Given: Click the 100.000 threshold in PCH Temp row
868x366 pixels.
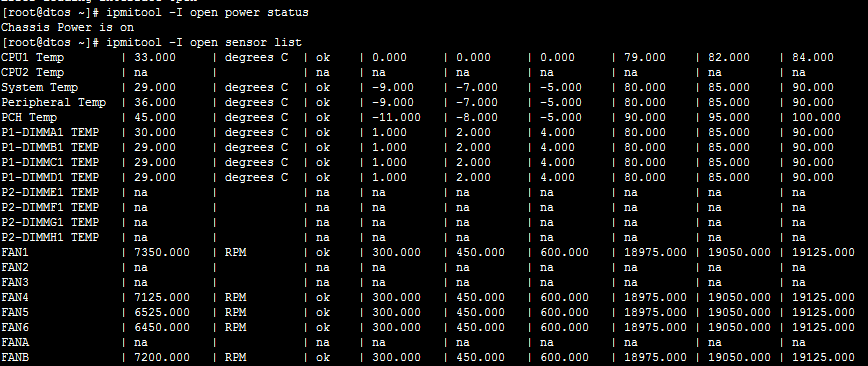Looking at the screenshot, I should click(x=817, y=117).
